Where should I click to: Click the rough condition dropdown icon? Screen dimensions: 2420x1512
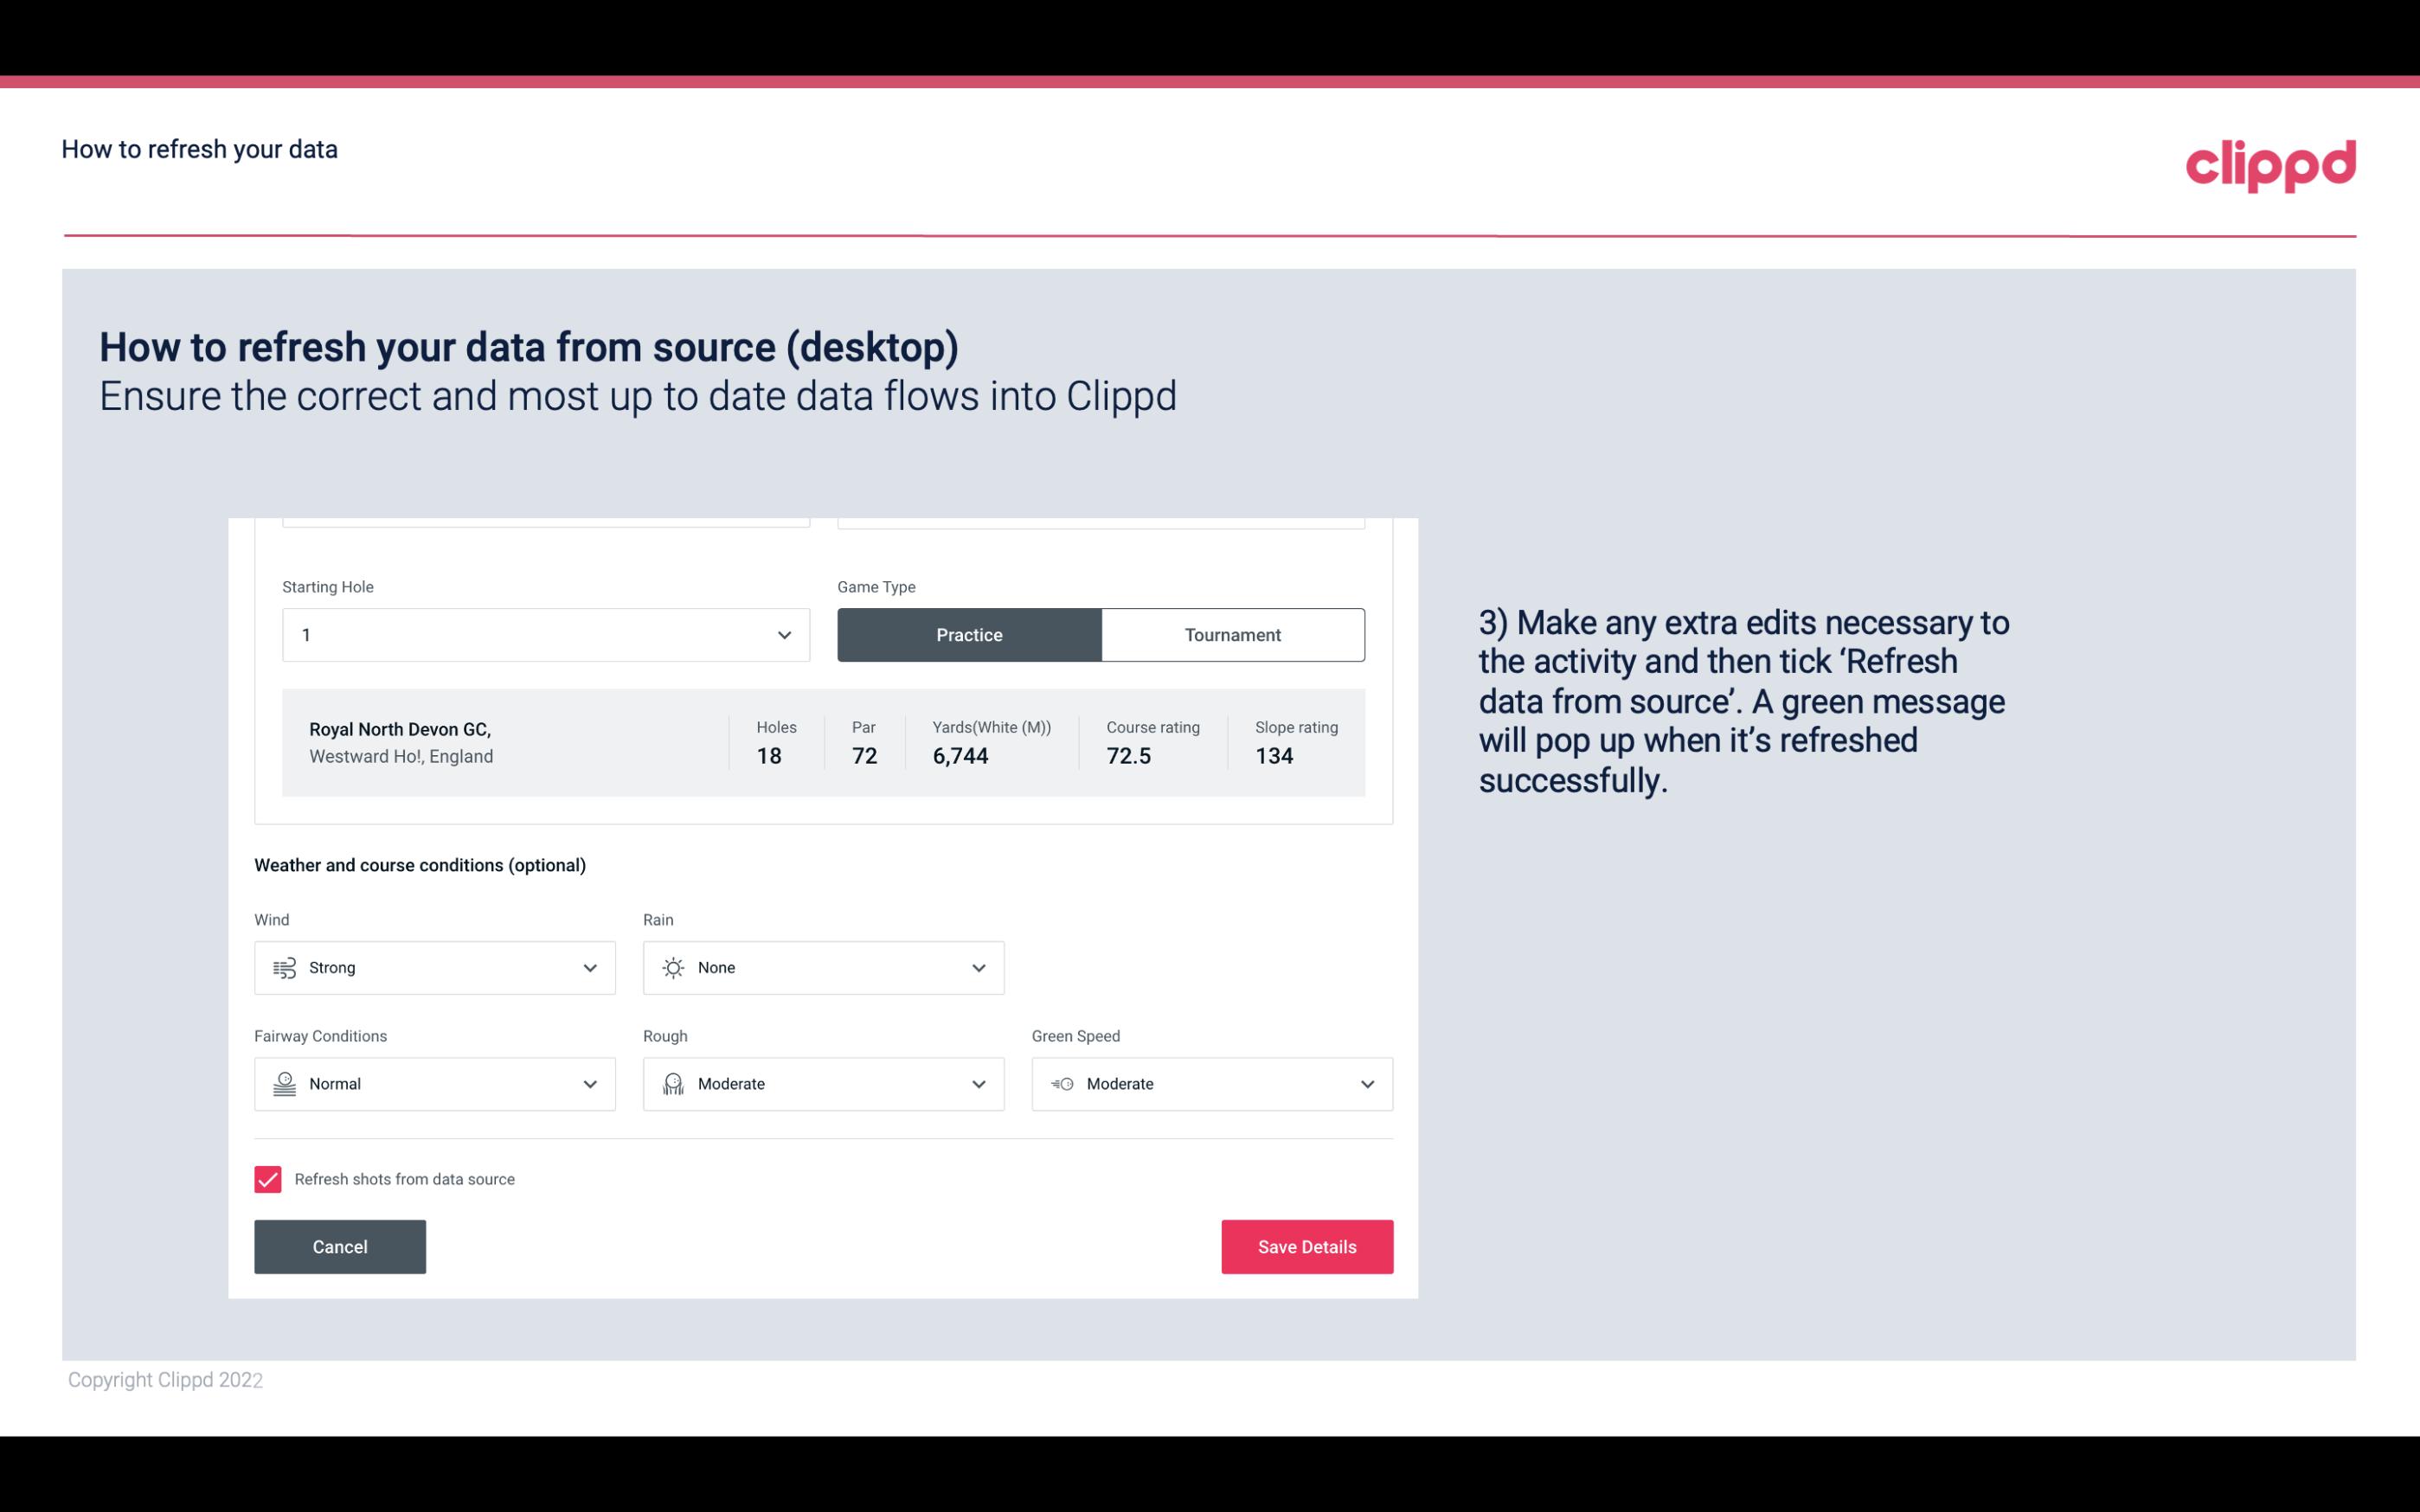(978, 1084)
